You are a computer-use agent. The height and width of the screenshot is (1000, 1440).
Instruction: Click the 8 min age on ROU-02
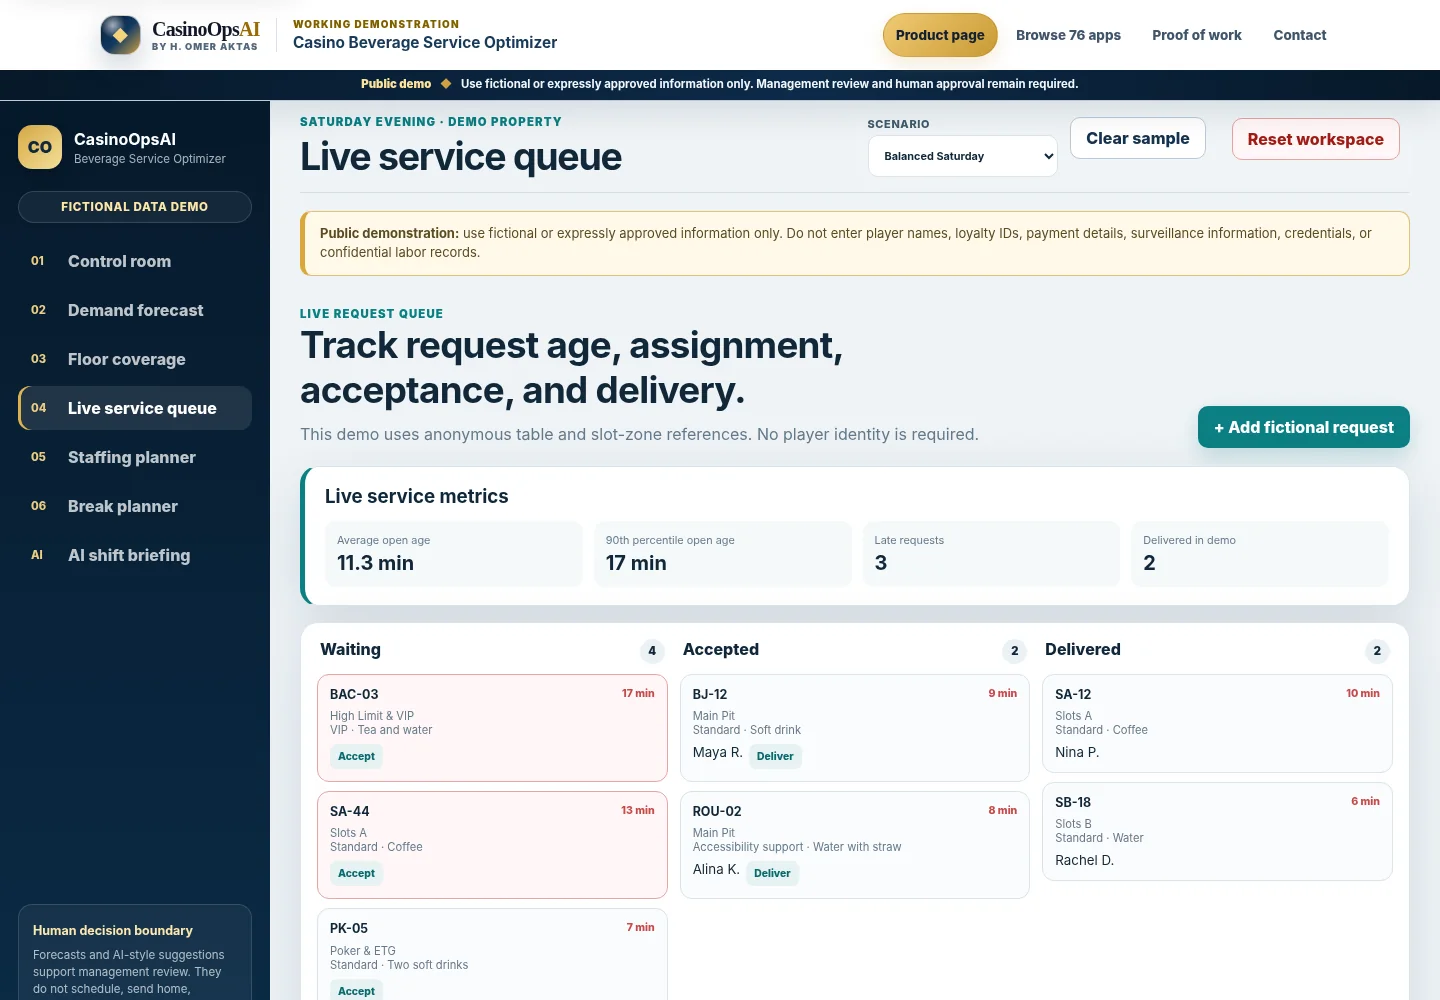tap(1003, 810)
